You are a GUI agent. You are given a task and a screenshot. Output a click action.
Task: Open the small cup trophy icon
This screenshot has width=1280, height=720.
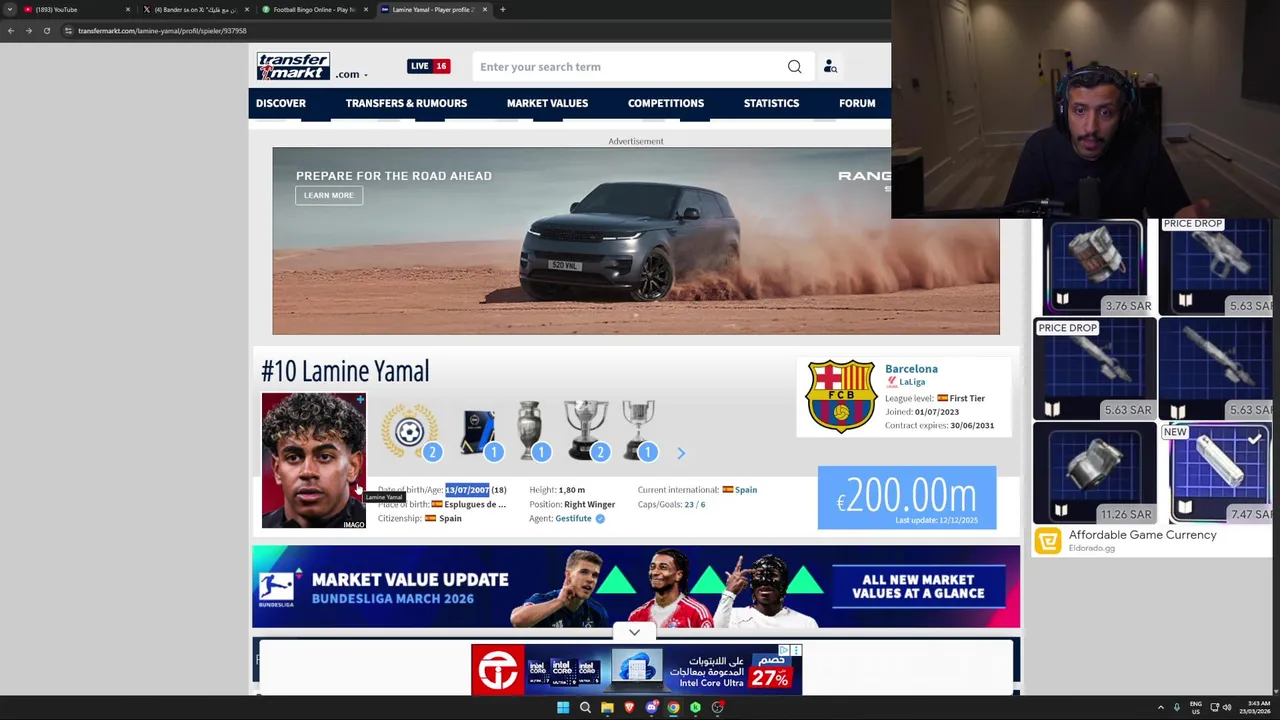[x=638, y=431]
